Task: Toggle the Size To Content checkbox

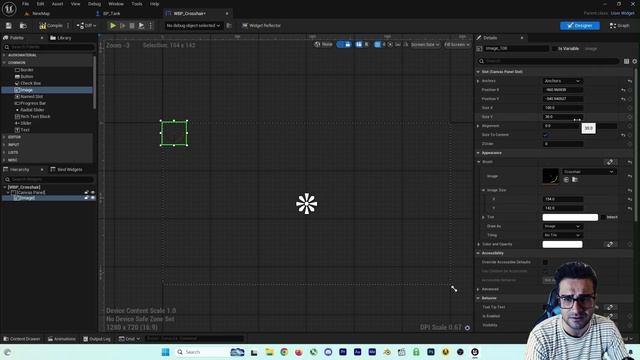Action: (x=546, y=135)
